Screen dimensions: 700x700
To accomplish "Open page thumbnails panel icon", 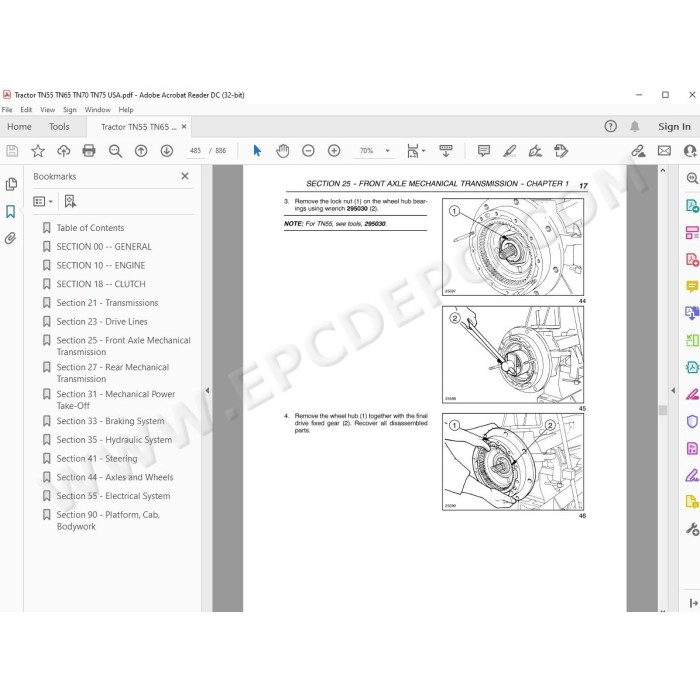I will coord(11,184).
